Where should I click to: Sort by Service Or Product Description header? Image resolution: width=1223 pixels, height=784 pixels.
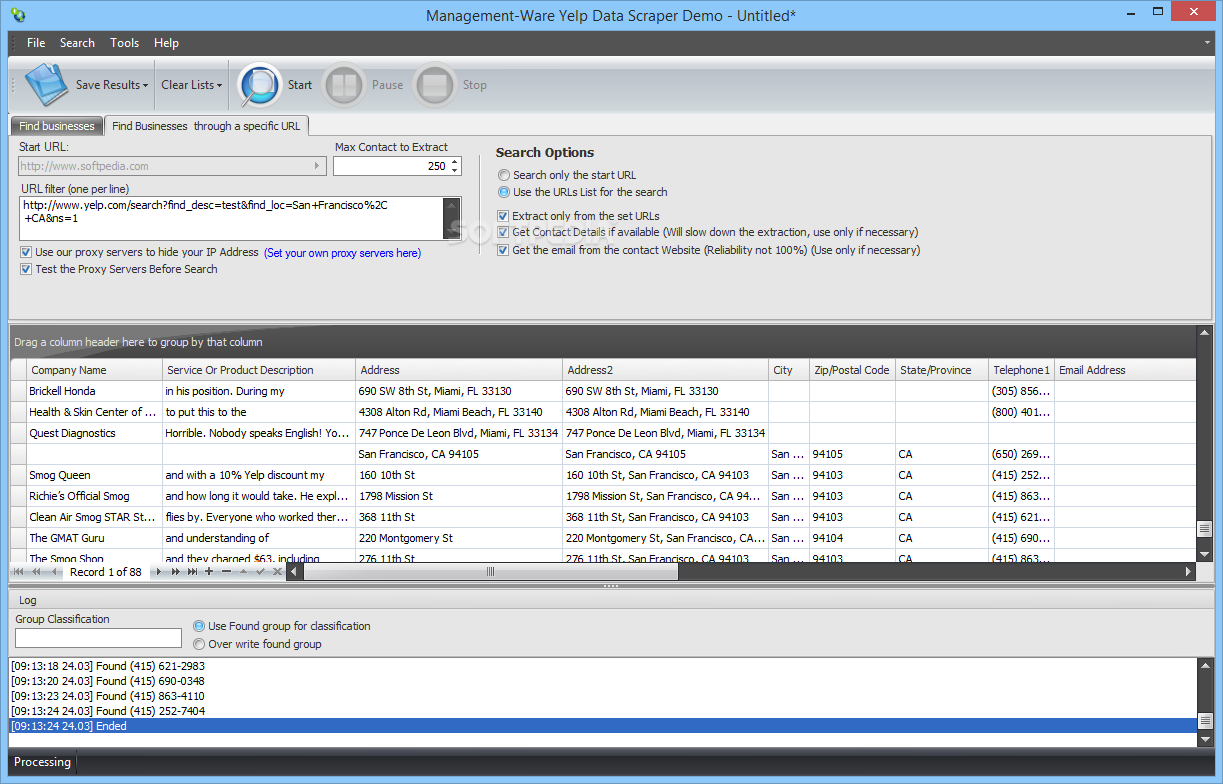(x=259, y=370)
